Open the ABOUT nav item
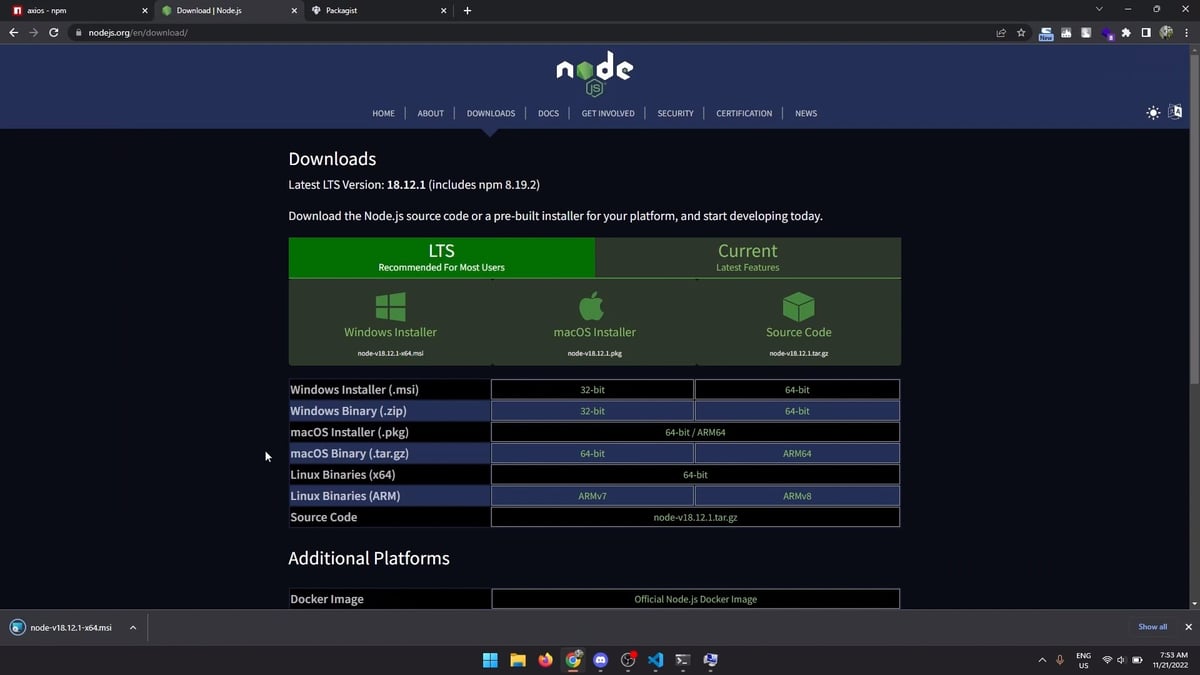The image size is (1200, 675). (x=430, y=113)
